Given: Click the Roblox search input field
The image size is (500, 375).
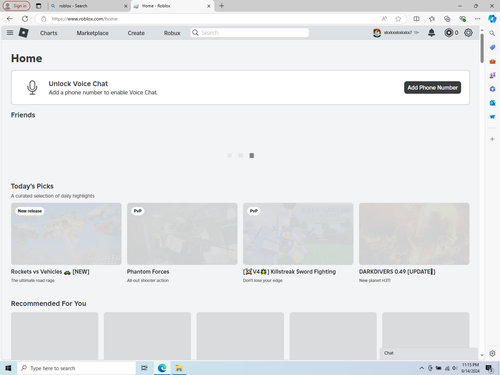Looking at the screenshot, I should [250, 33].
